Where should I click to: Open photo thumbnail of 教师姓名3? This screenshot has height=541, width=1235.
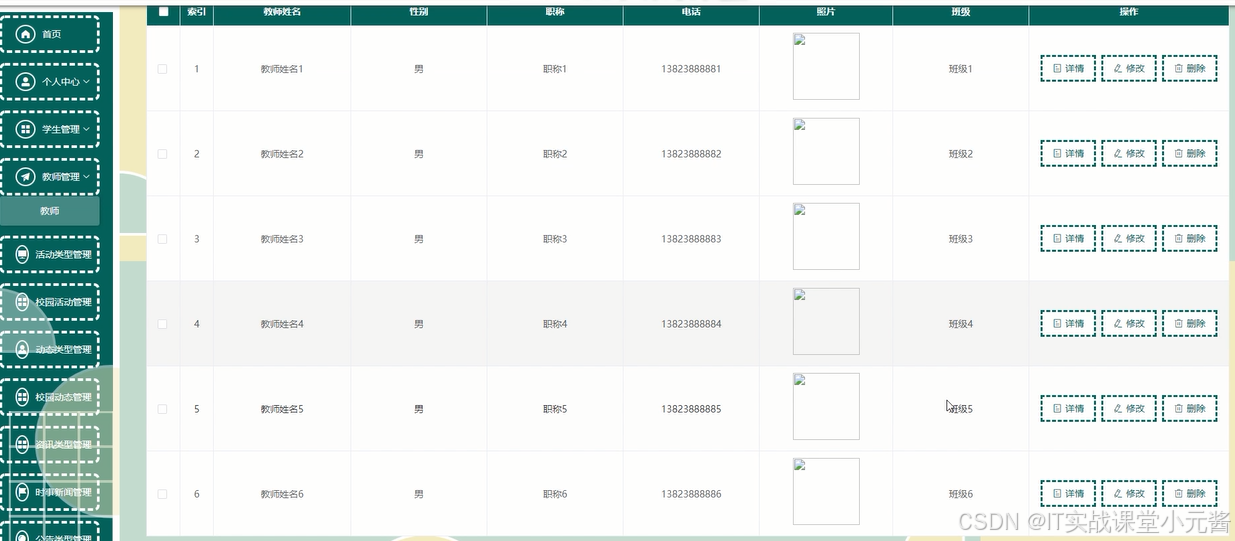(x=826, y=236)
